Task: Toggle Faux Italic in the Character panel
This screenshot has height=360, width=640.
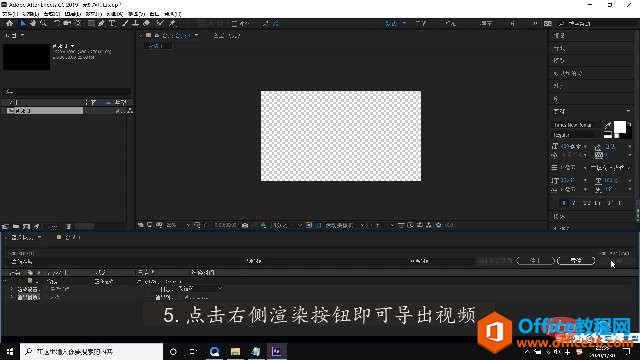Action: click(x=573, y=203)
